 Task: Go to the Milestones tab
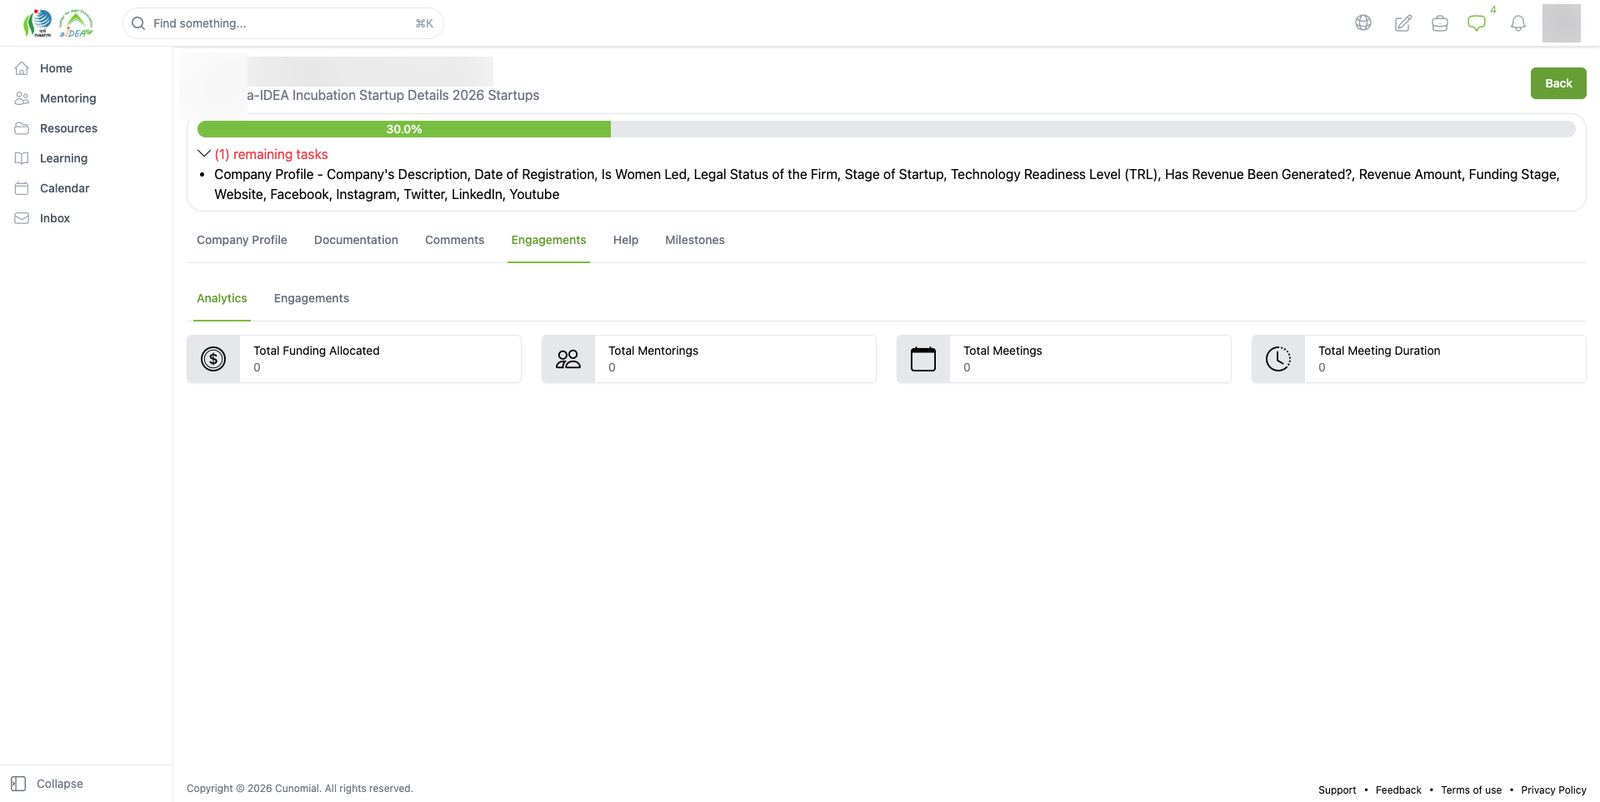[695, 240]
